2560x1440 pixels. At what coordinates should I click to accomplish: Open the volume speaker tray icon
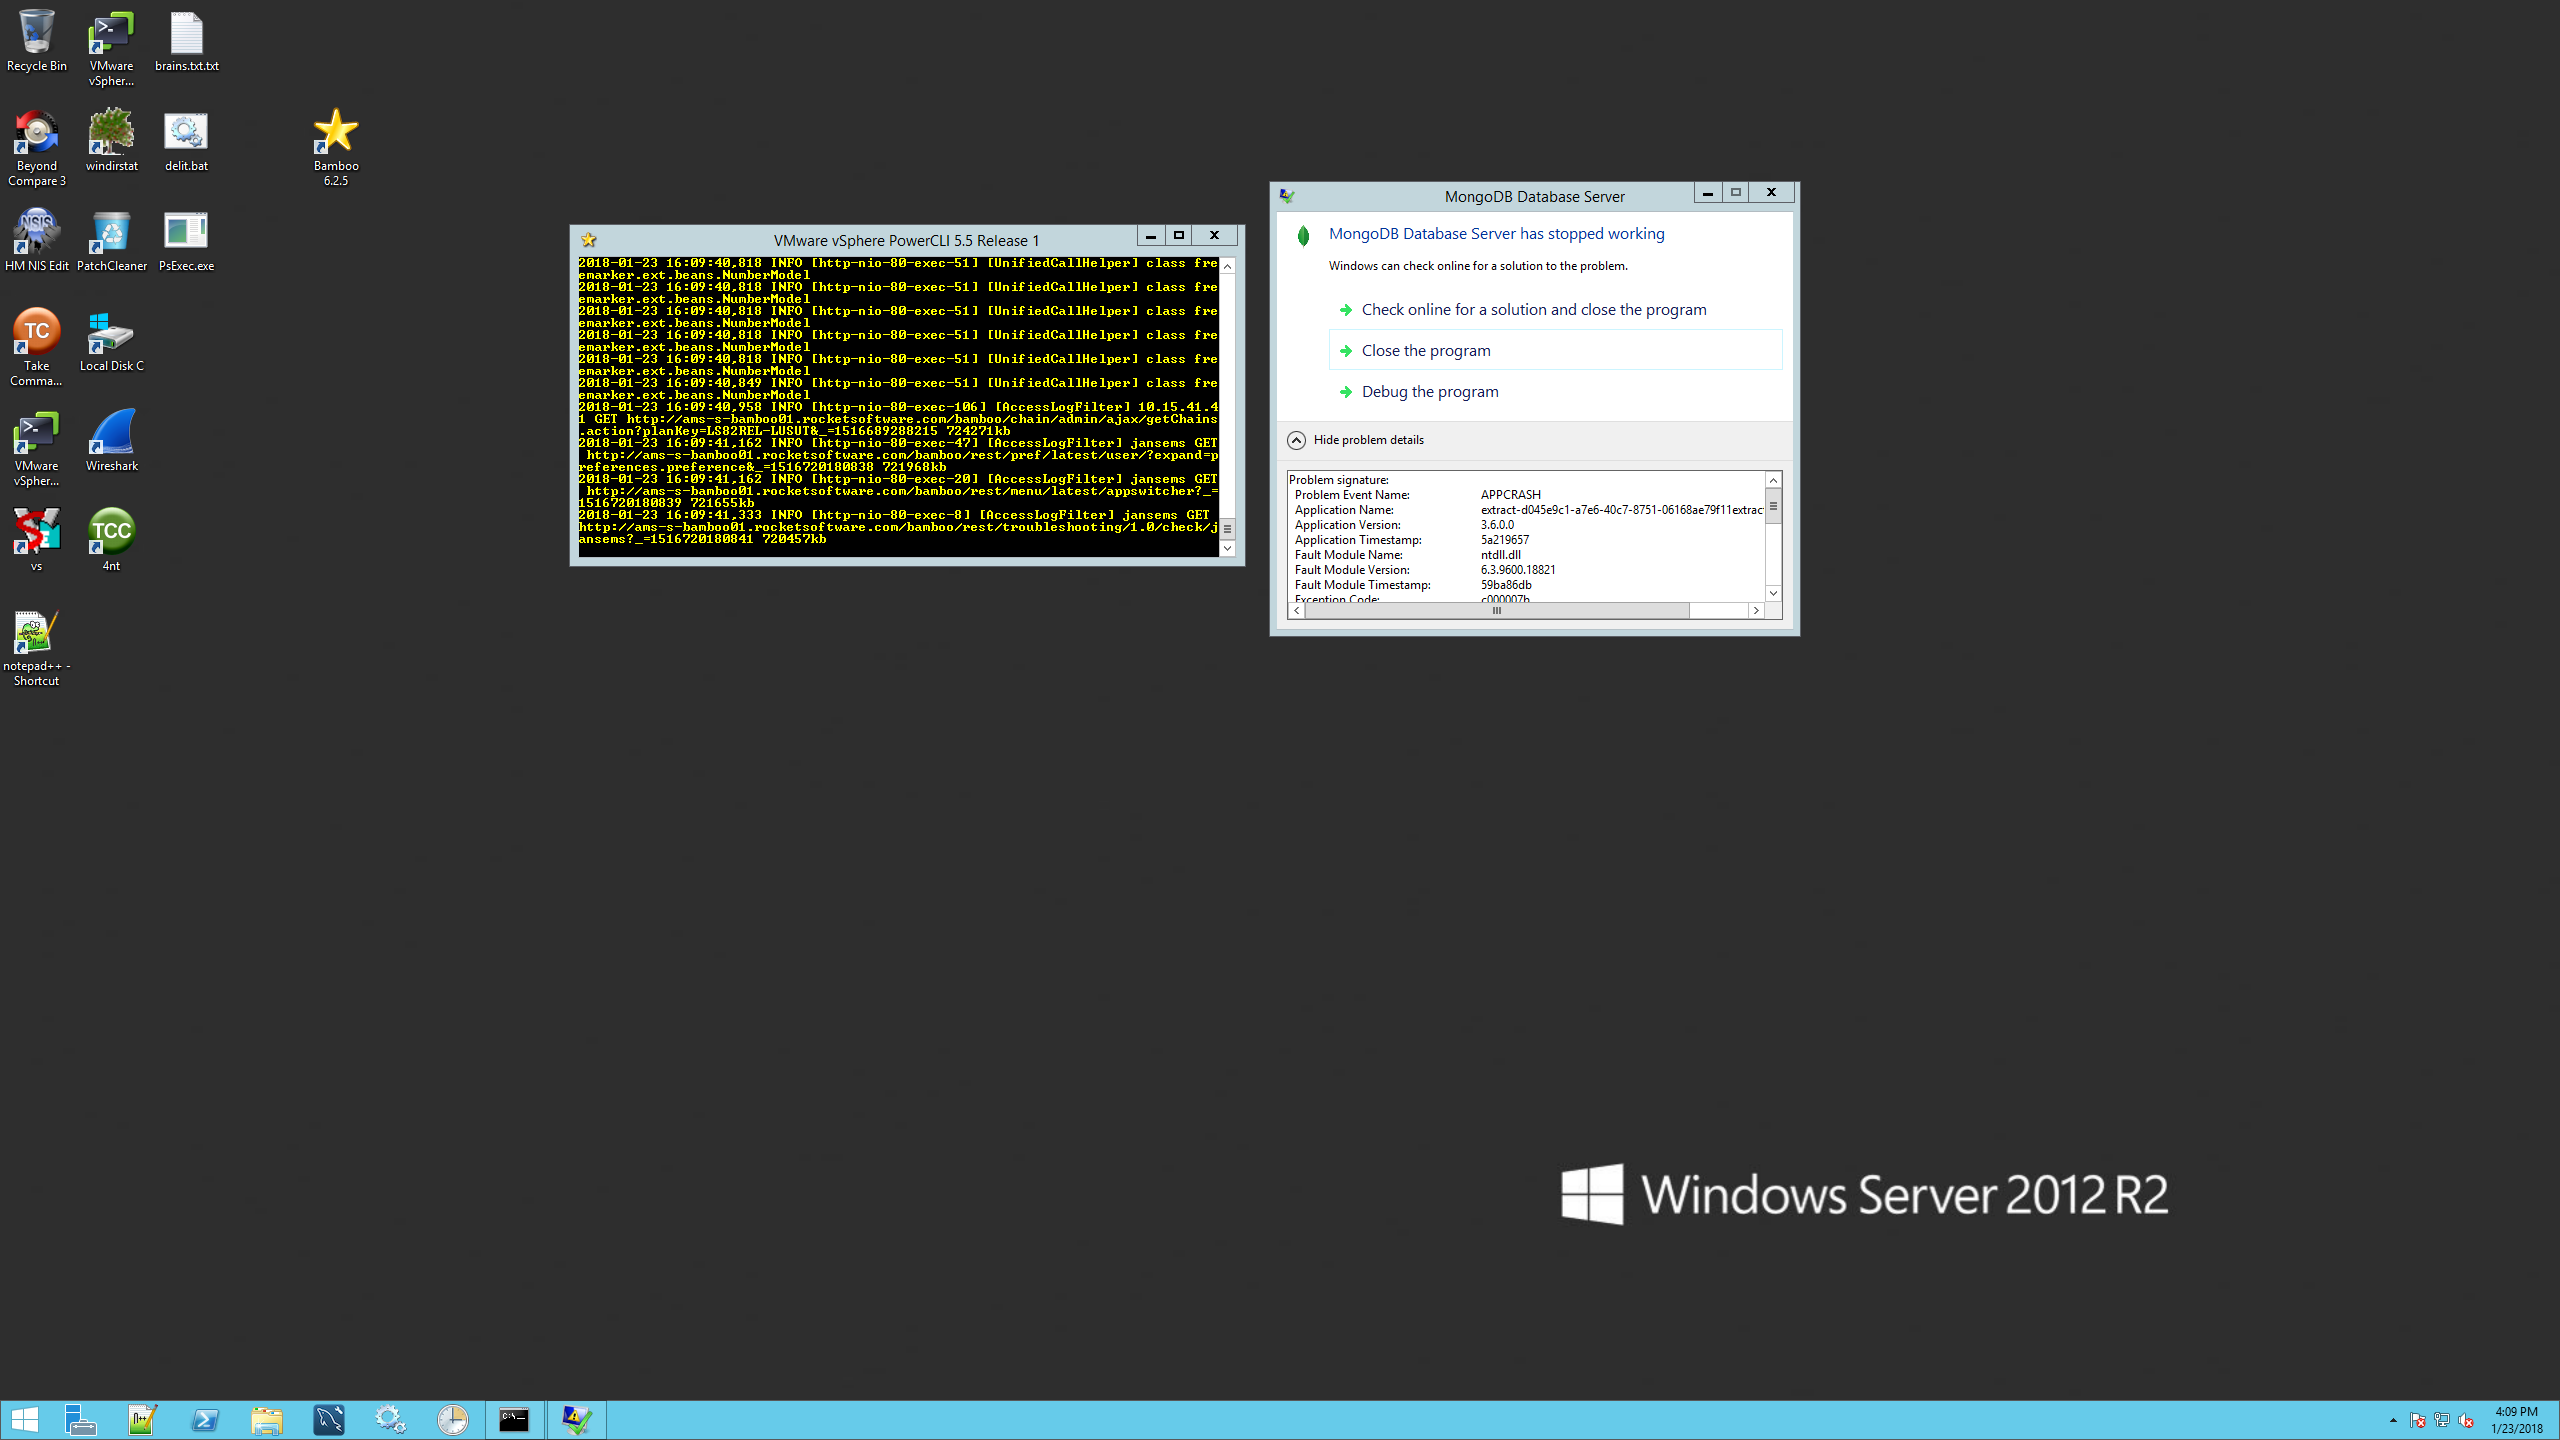(2466, 1420)
